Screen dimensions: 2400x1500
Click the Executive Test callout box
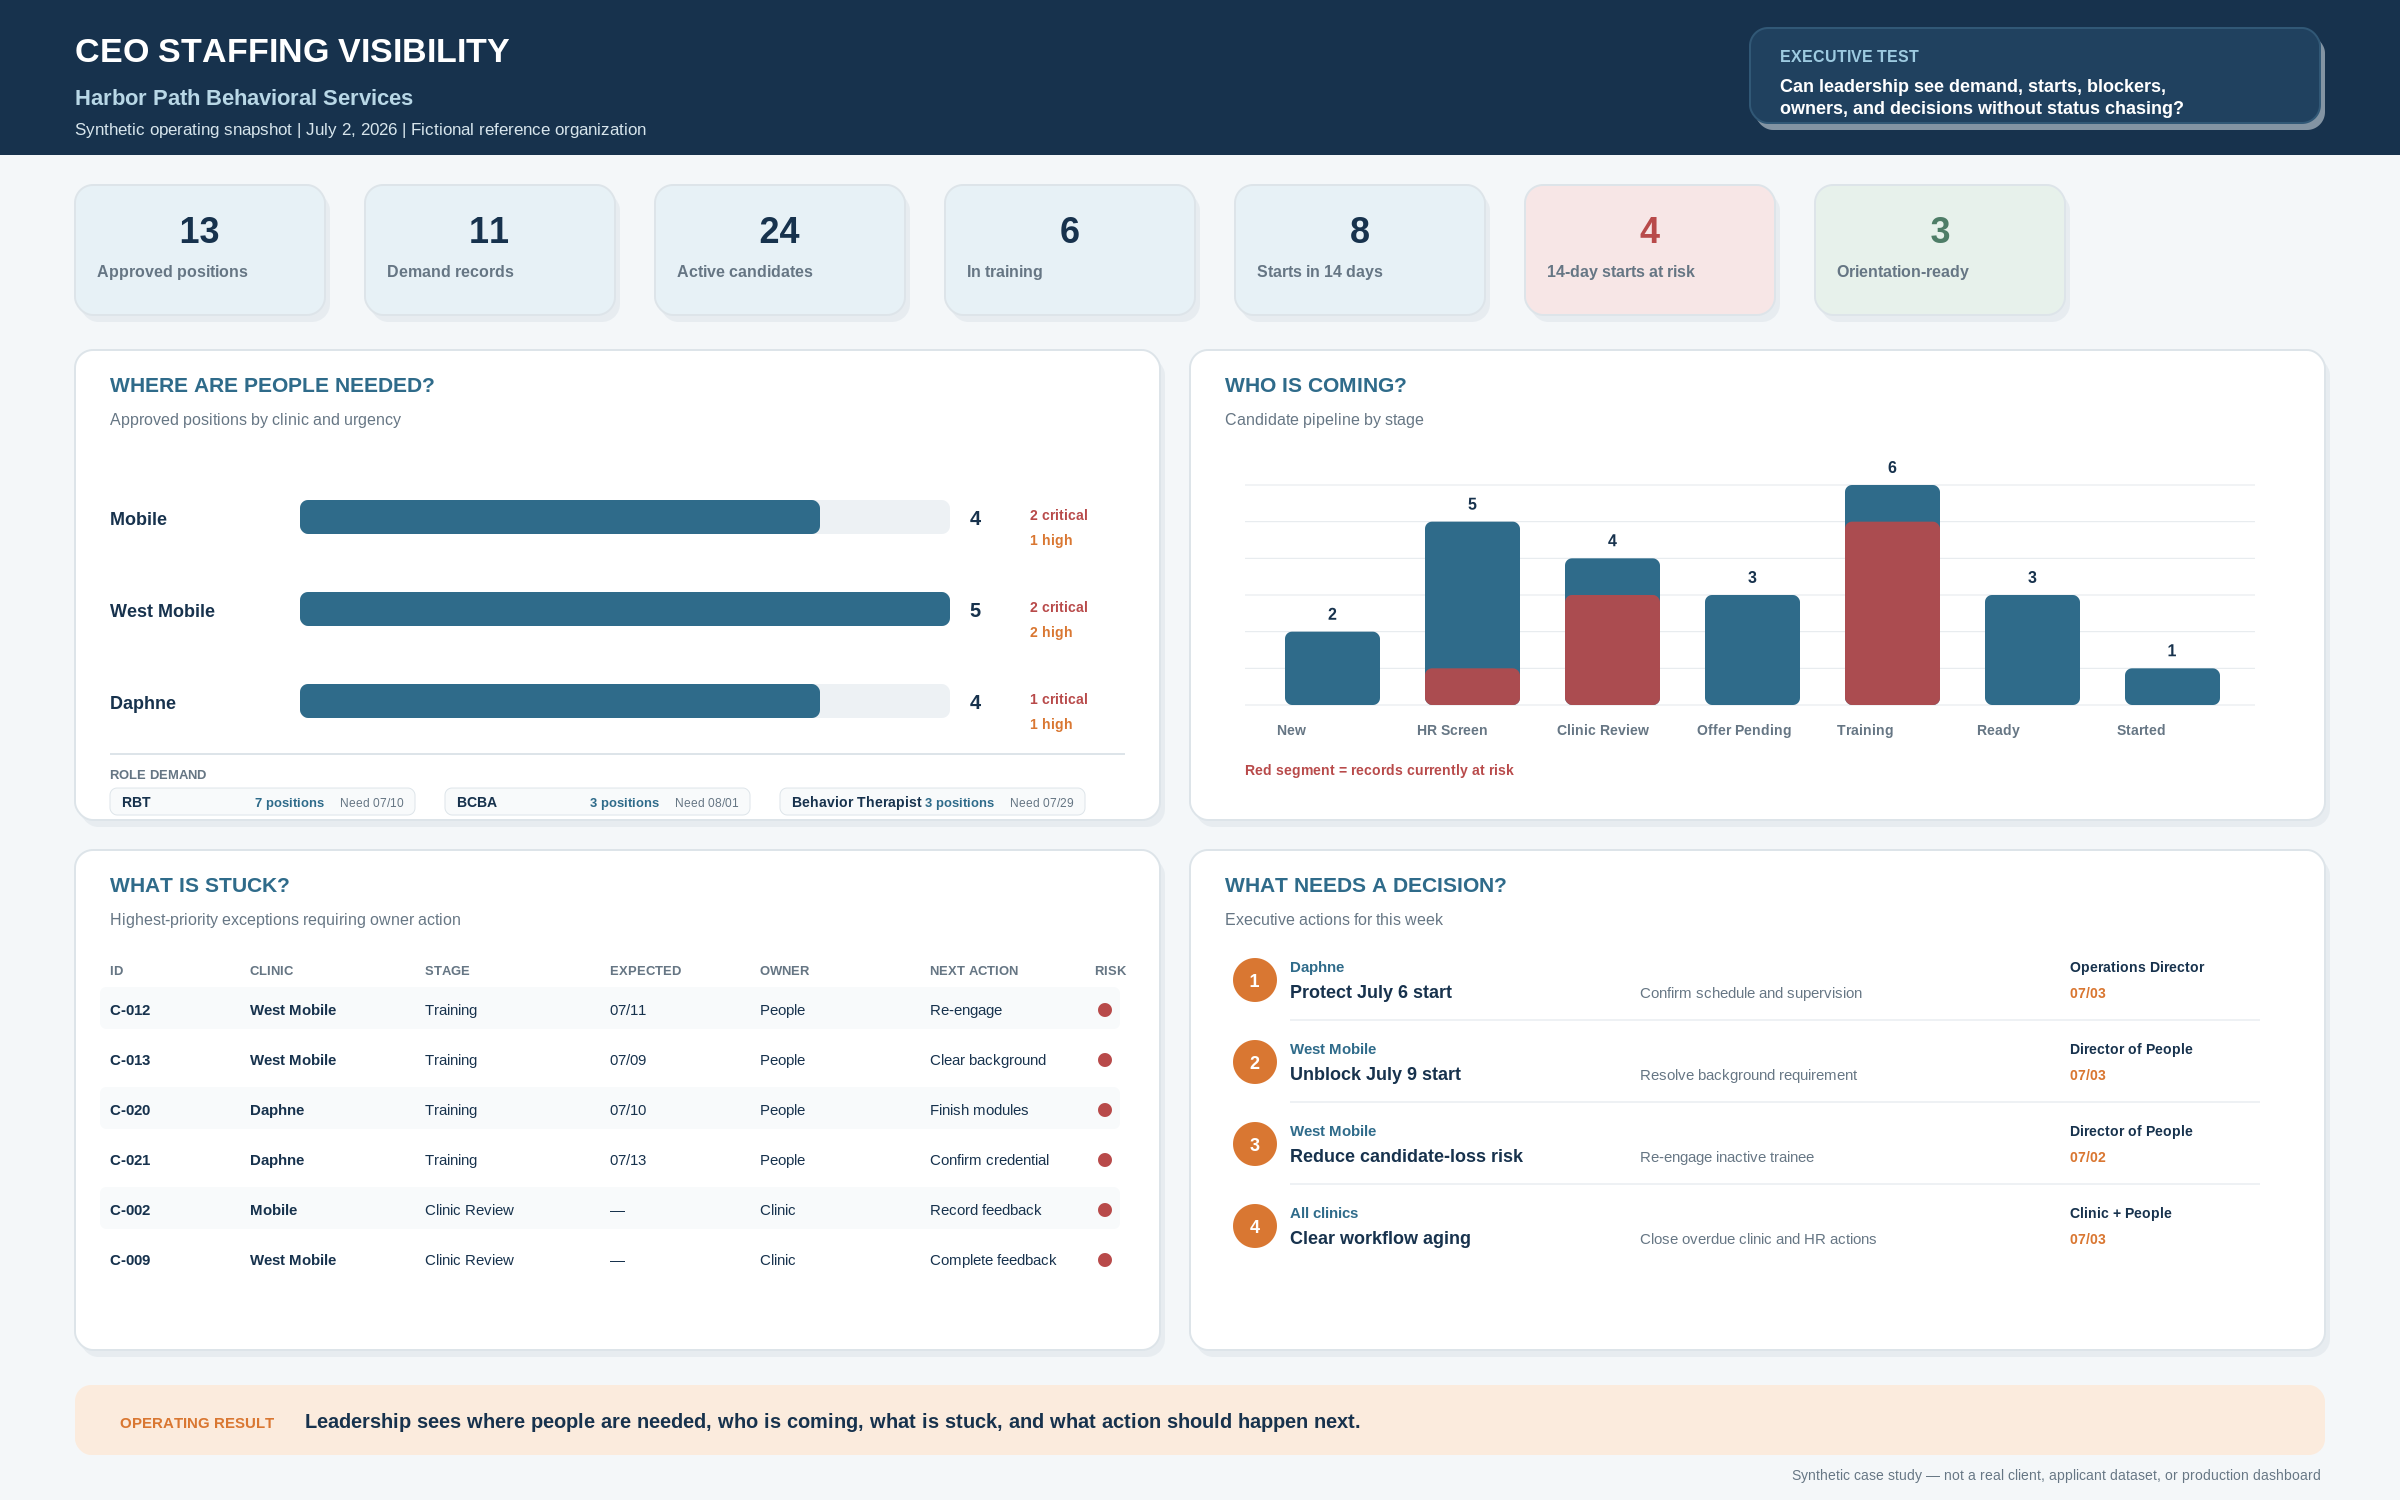point(2035,76)
